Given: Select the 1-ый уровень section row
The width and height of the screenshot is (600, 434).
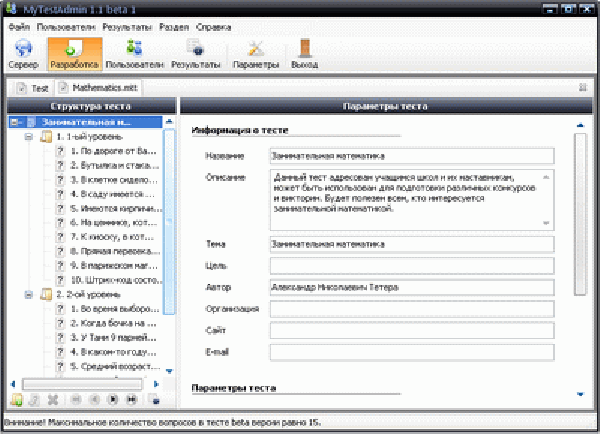Looking at the screenshot, I should pos(89,137).
